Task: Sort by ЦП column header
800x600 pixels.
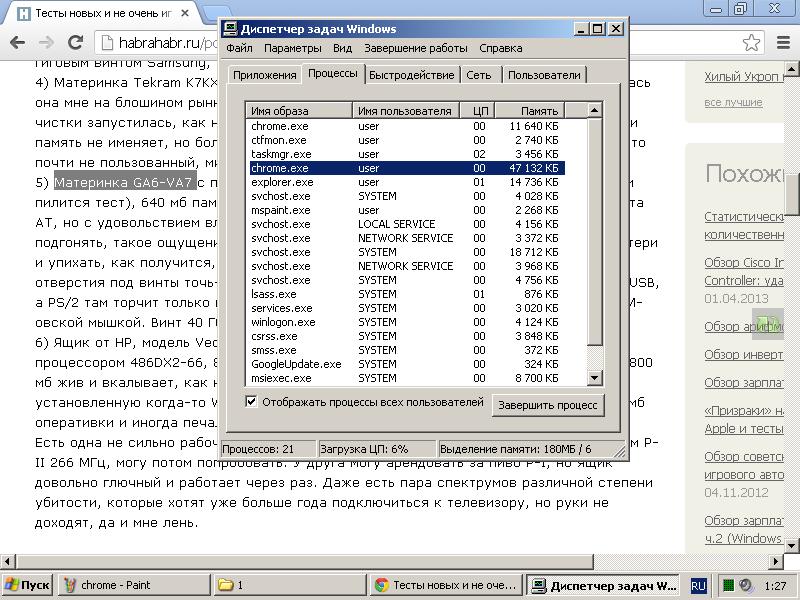Action: coord(478,111)
